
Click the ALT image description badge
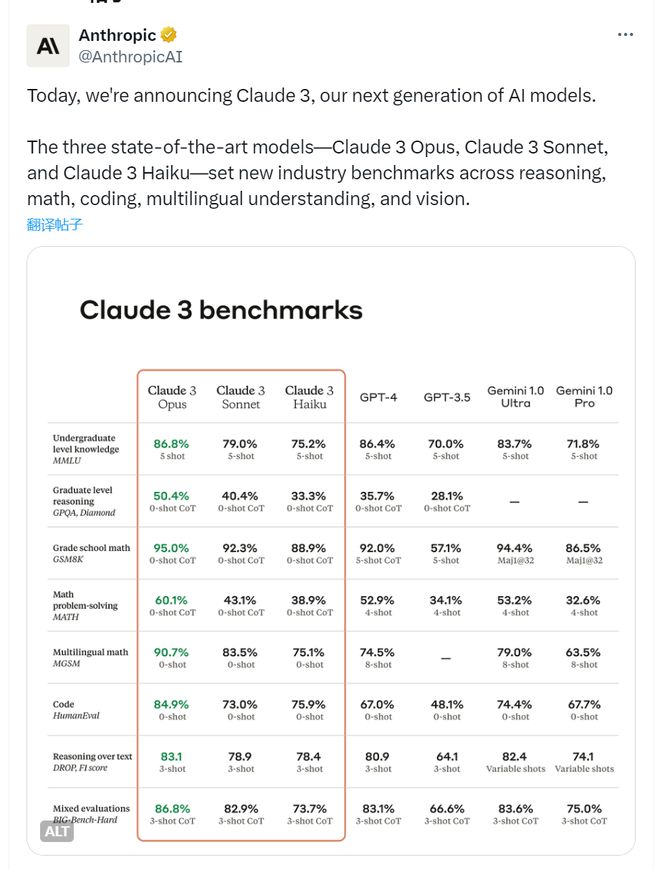click(x=57, y=831)
